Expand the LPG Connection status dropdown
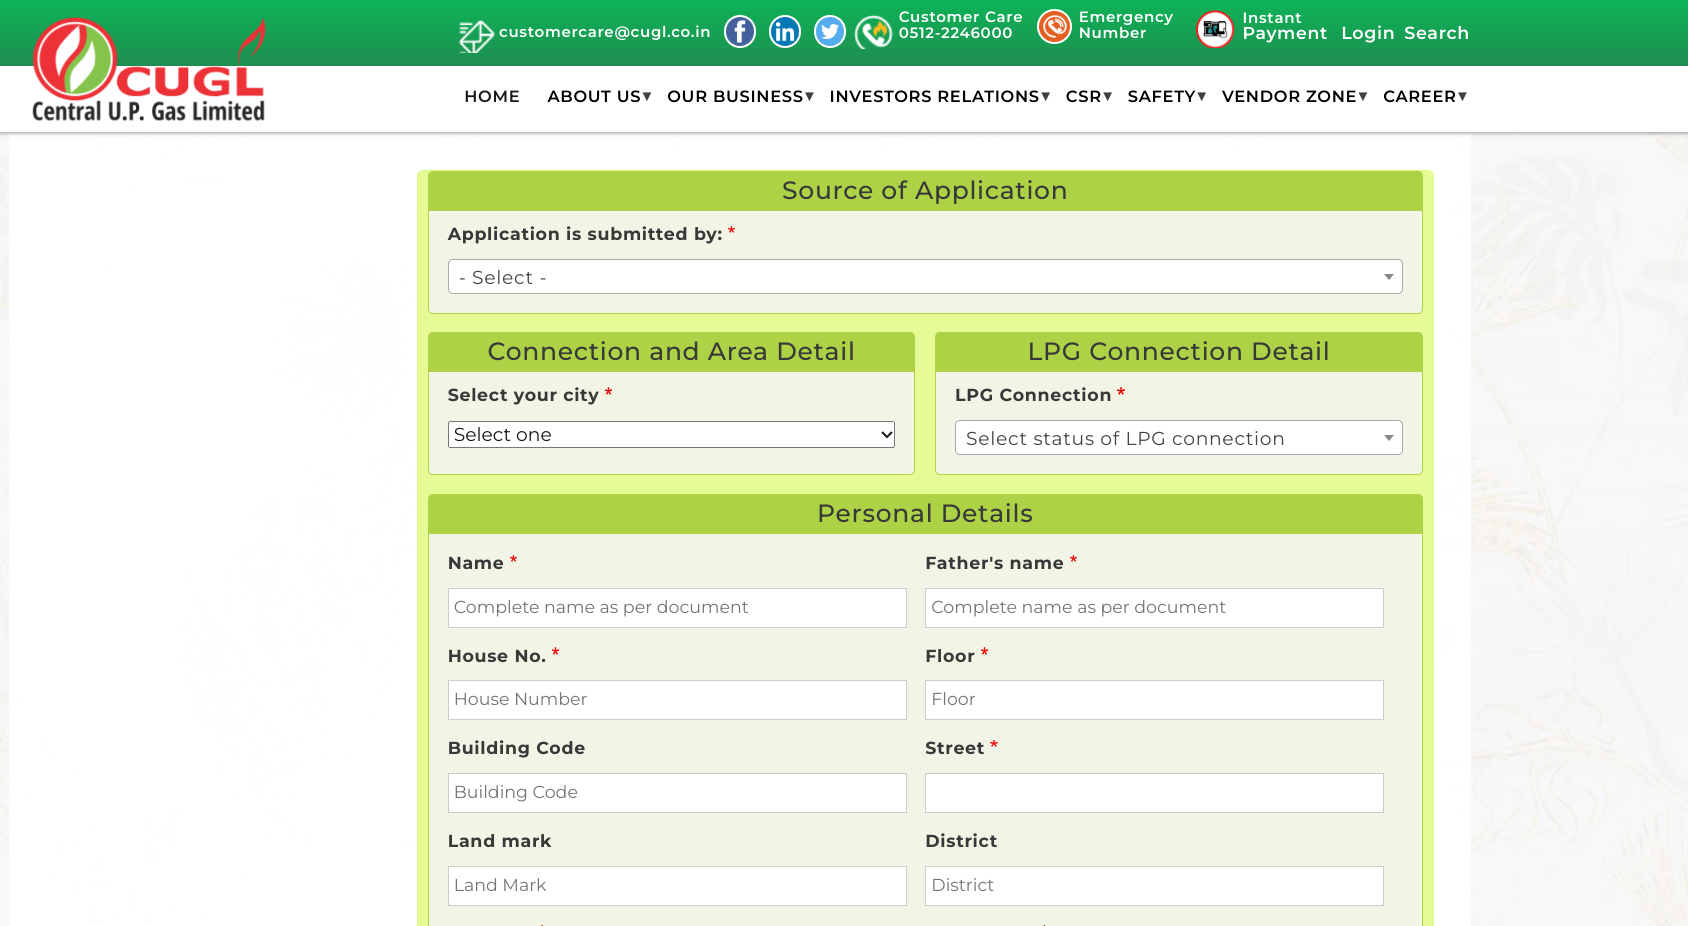The height and width of the screenshot is (926, 1688). pyautogui.click(x=1178, y=438)
